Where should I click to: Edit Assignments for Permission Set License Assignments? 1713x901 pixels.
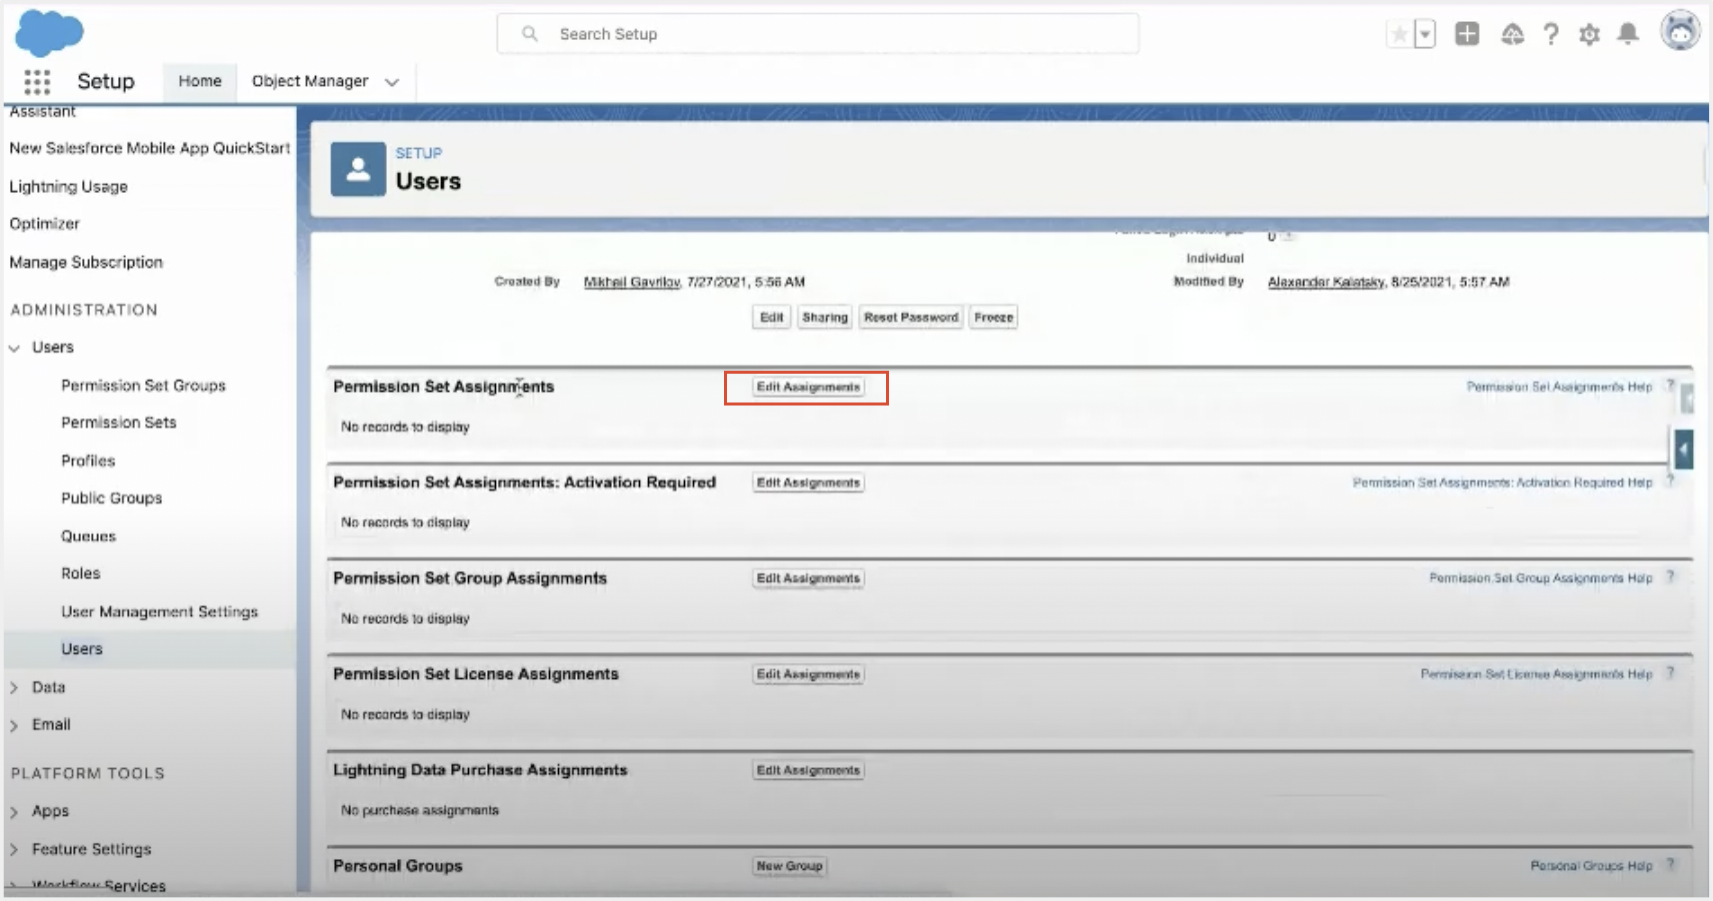coord(808,675)
